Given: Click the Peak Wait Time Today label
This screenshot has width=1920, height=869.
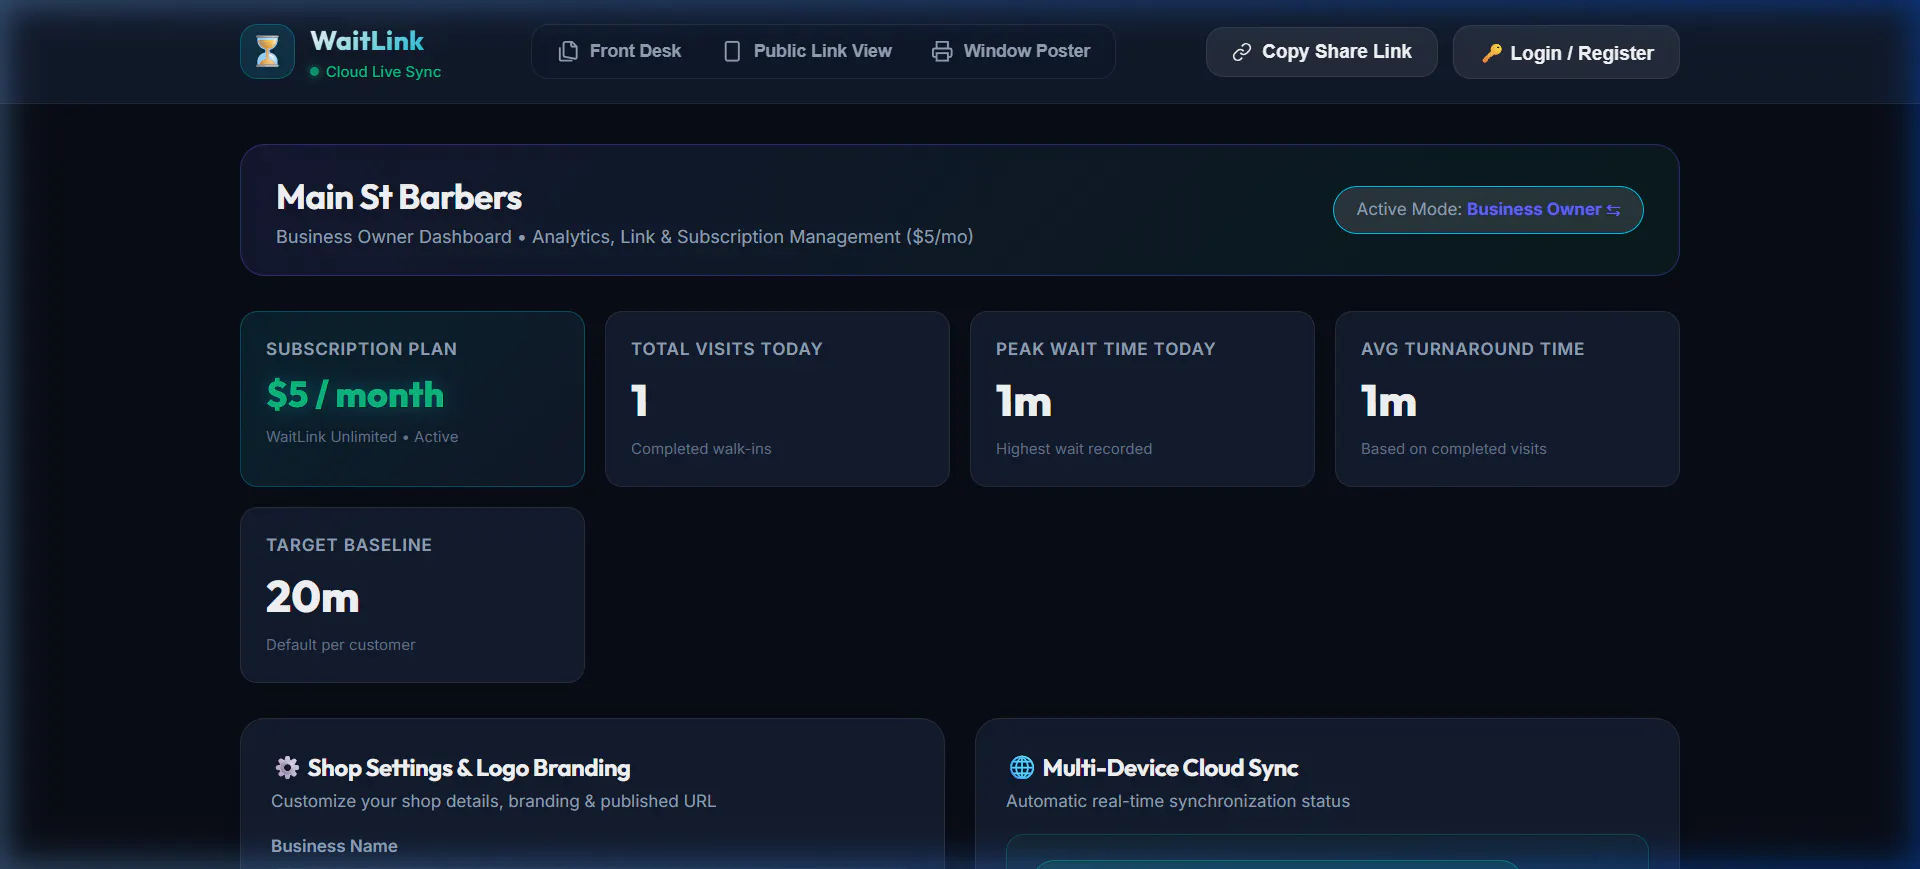Looking at the screenshot, I should (1106, 349).
